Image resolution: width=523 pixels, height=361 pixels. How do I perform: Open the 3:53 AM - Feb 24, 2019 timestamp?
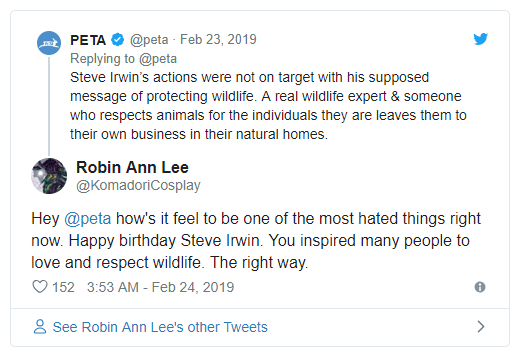pos(160,287)
